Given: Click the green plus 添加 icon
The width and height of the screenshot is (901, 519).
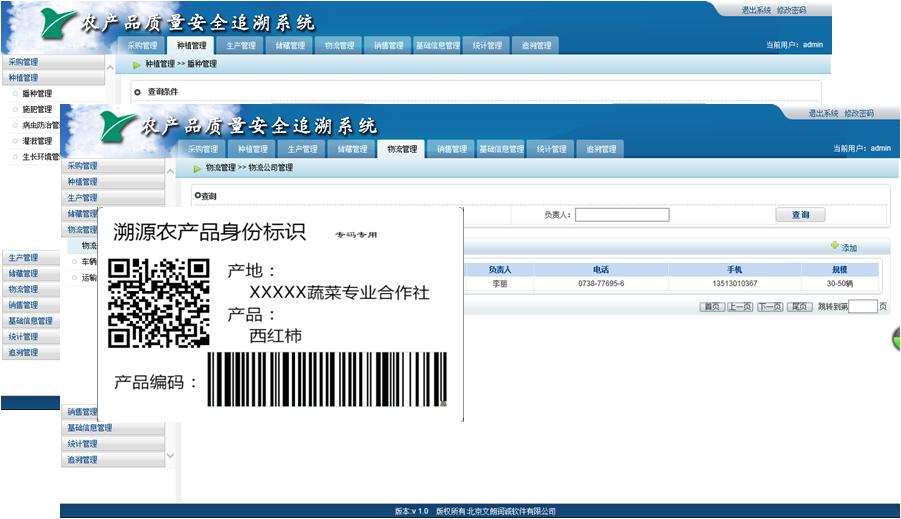Looking at the screenshot, I should tap(834, 246).
